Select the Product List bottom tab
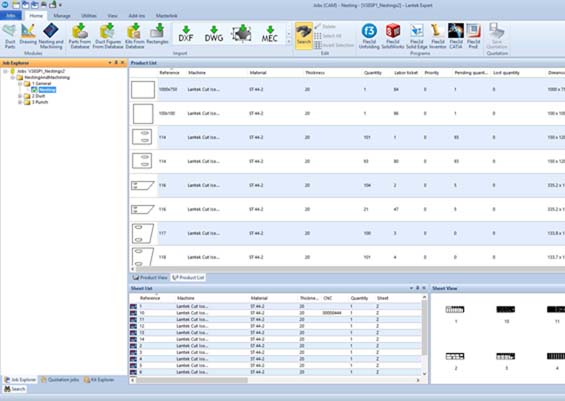This screenshot has width=565, height=401. (188, 277)
